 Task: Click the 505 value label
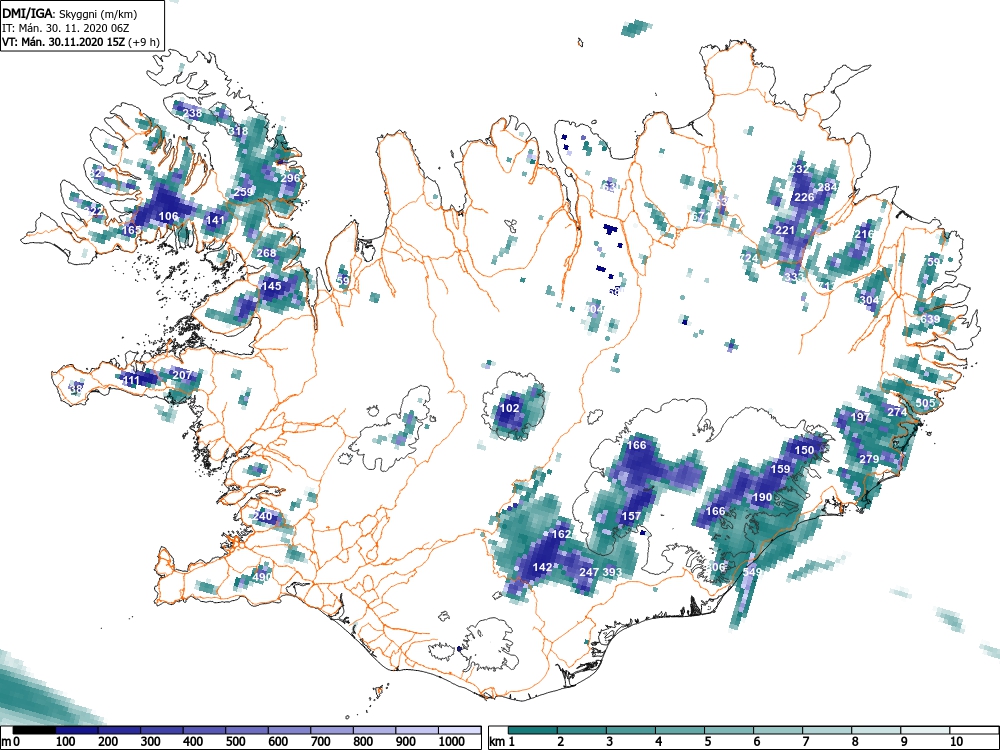tap(925, 402)
